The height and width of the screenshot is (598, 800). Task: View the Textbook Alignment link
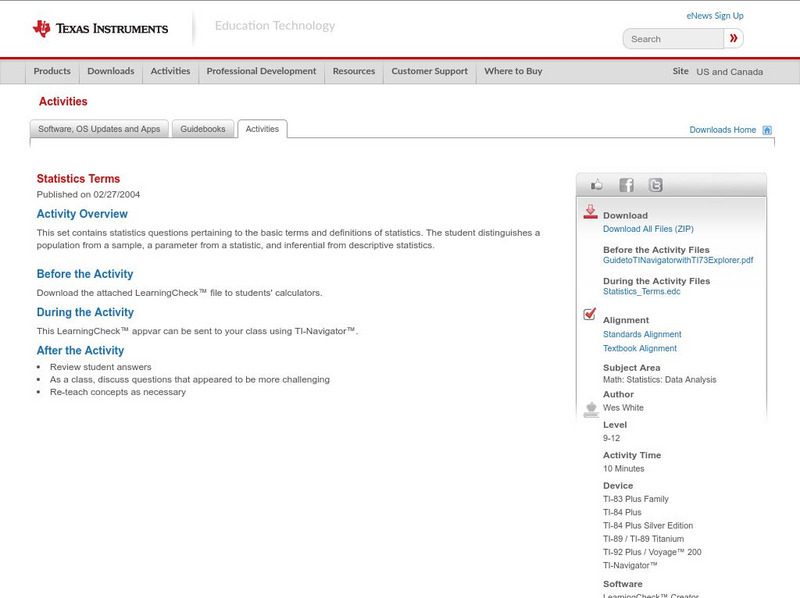638,347
